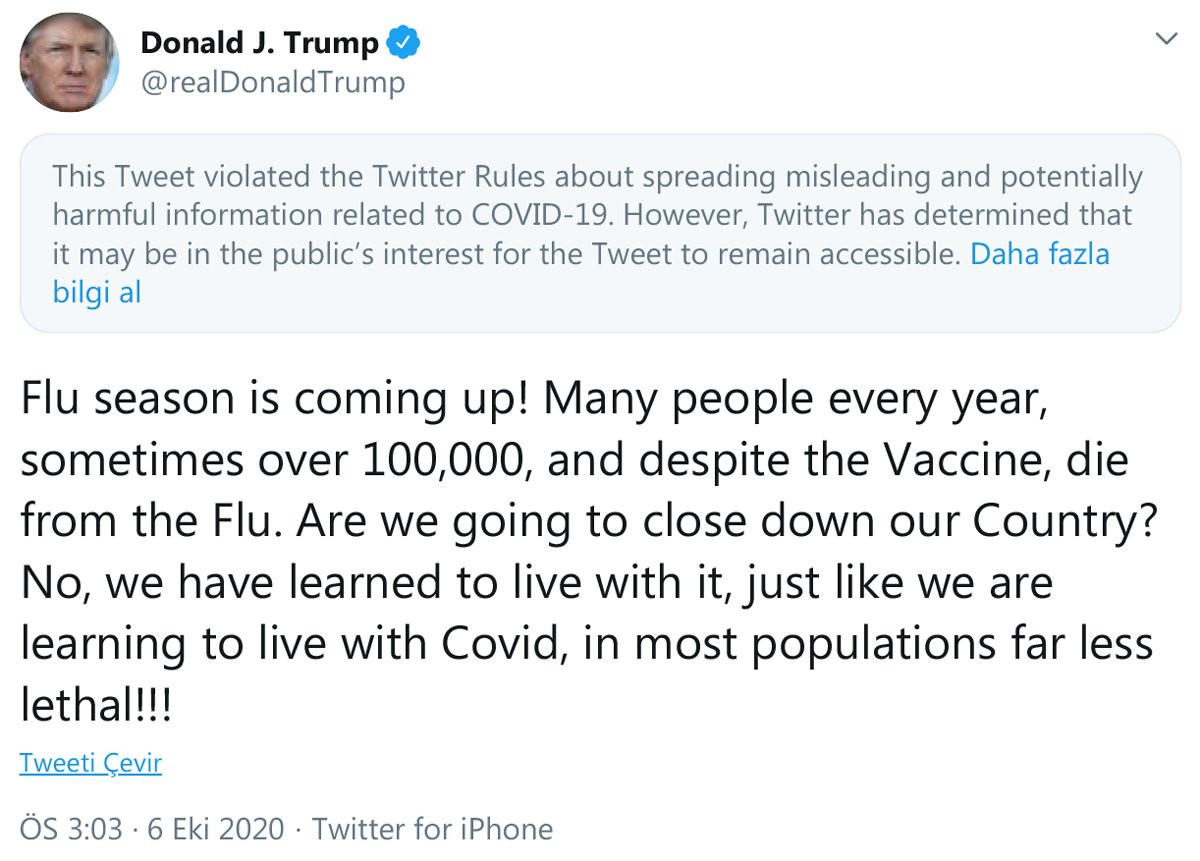
Task: Click the gray Twitter Rules warning text
Action: pyautogui.click(x=500, y=214)
